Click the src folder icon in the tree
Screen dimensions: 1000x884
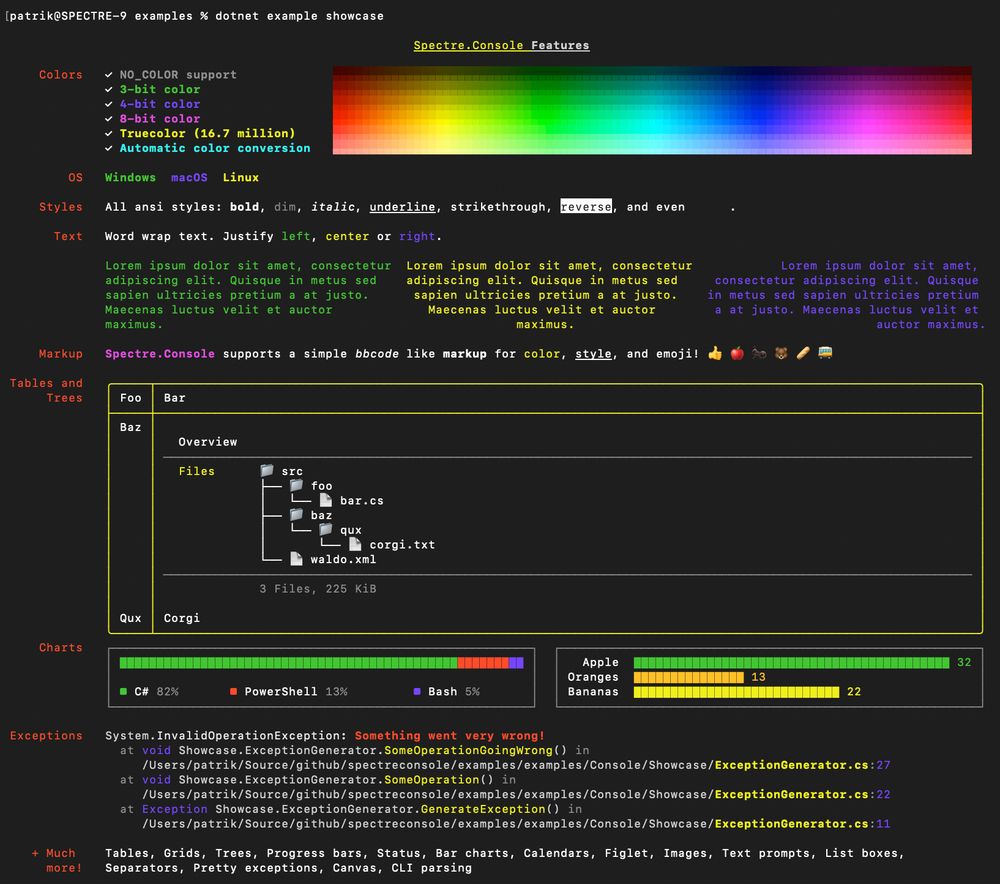(266, 470)
